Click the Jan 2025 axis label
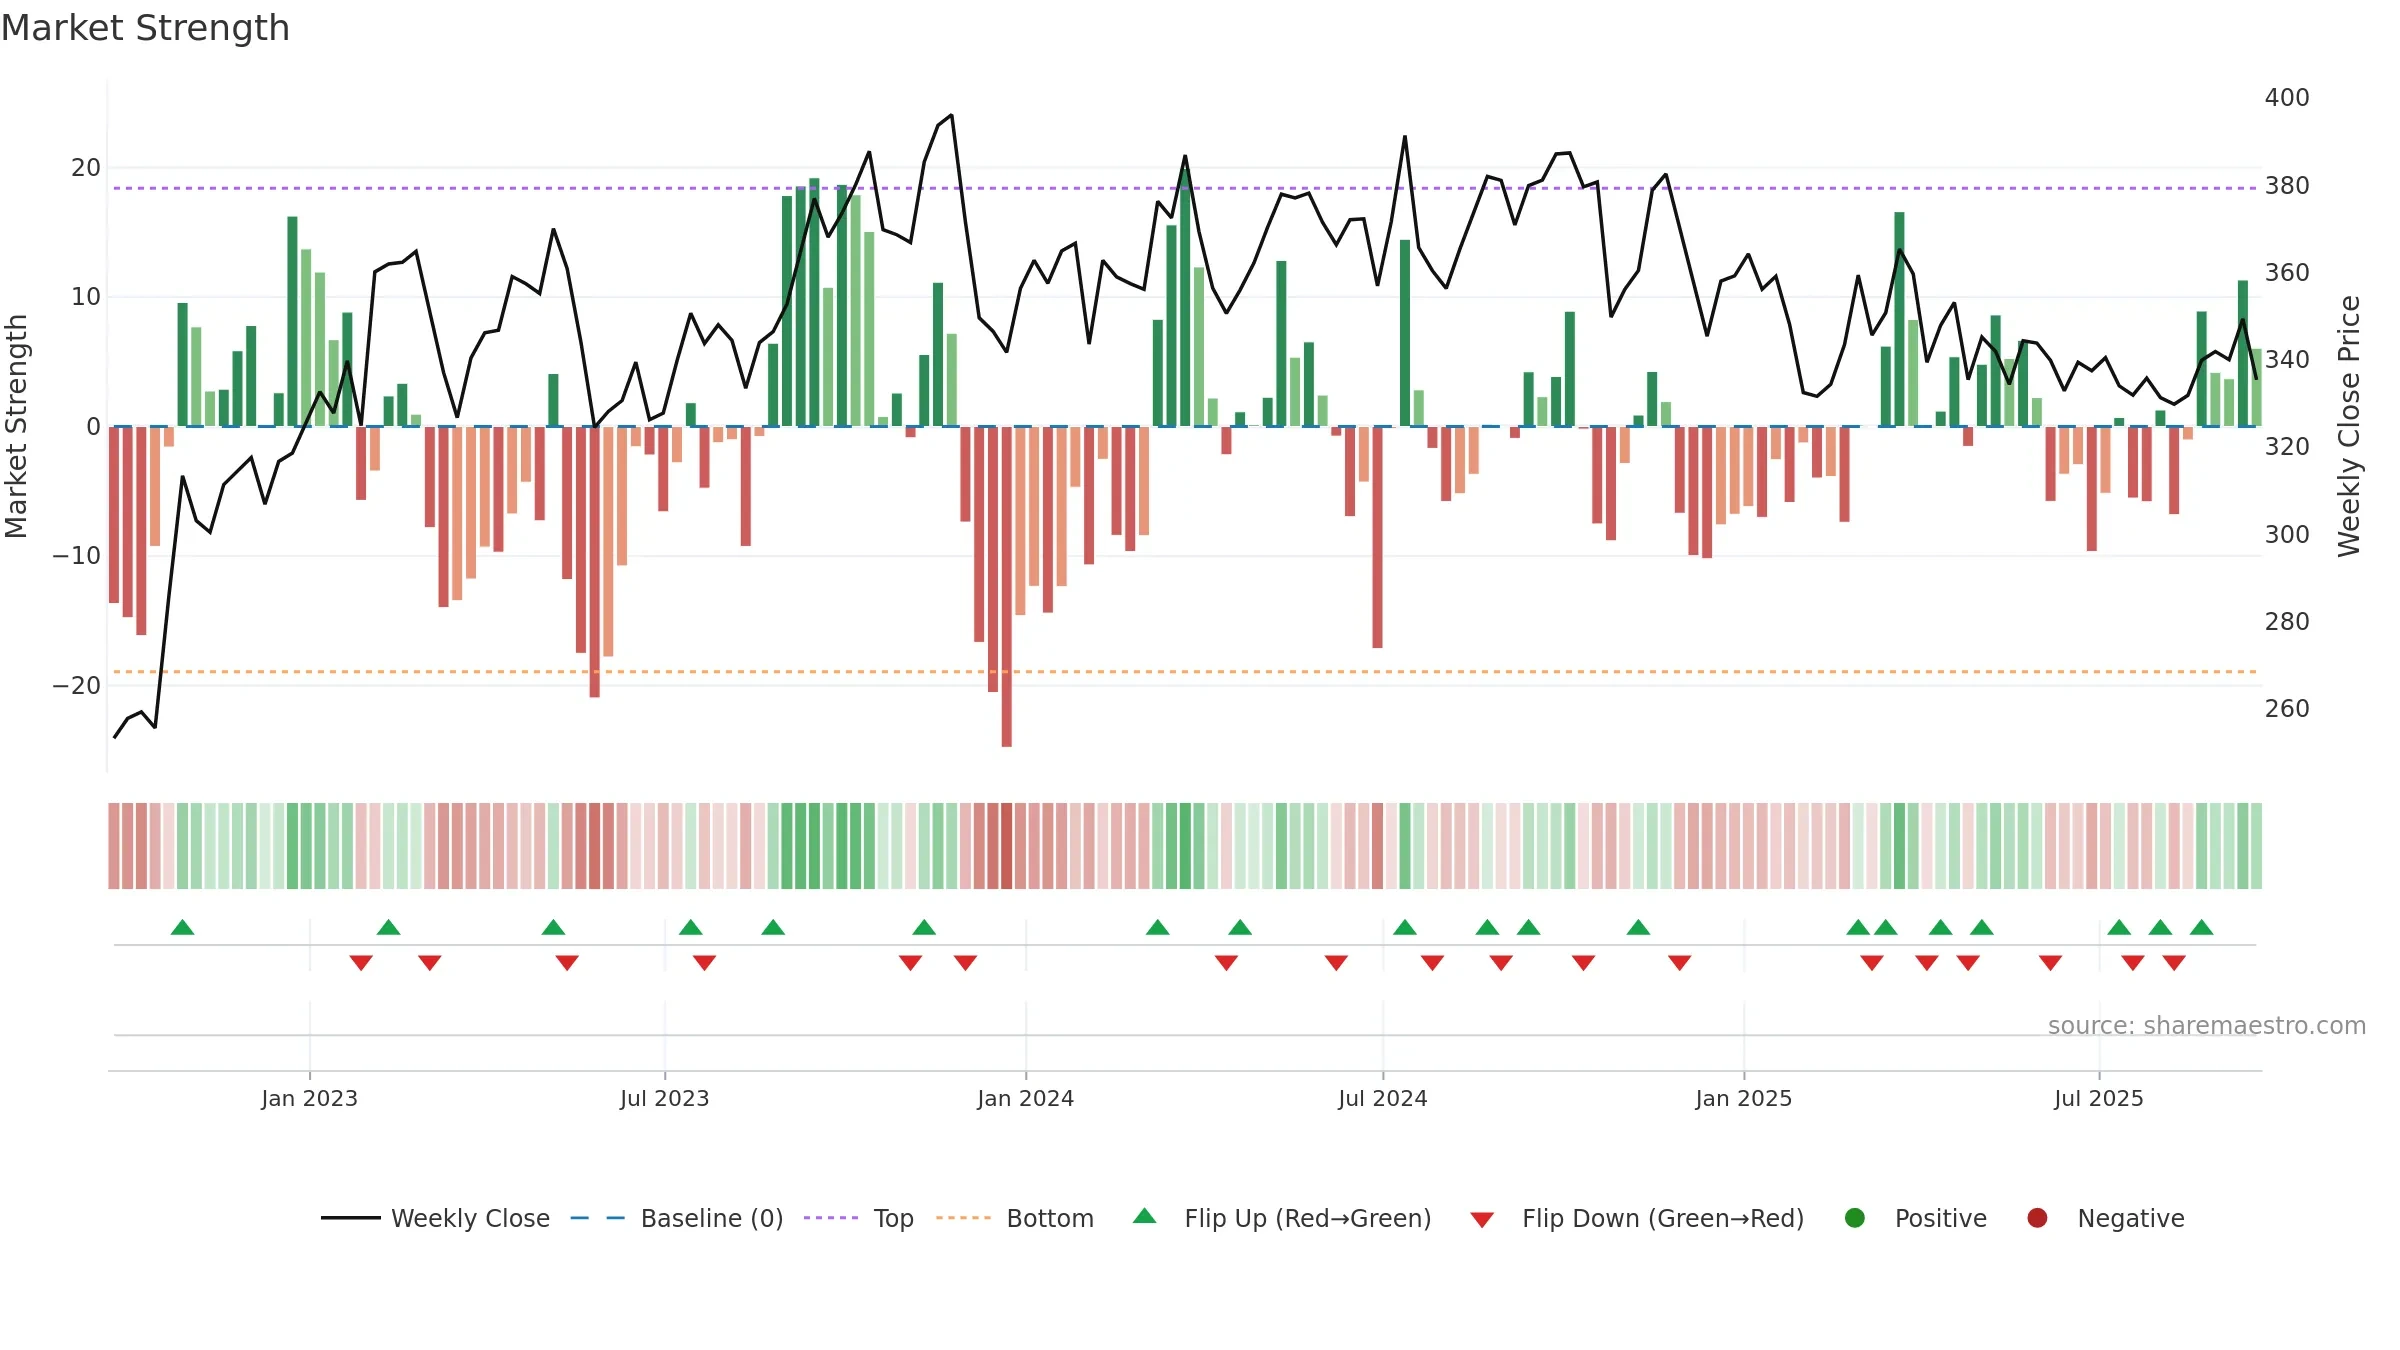Viewport: 2400px width, 1350px height. [x=1744, y=1099]
